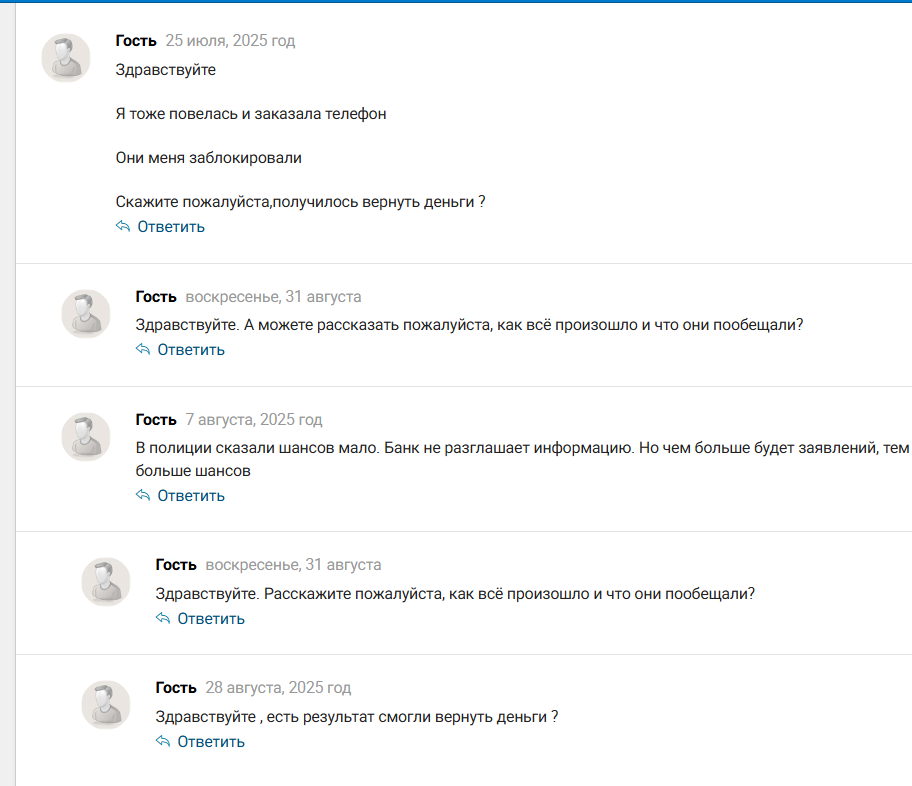Open guest avatar of 28 августа comment
This screenshot has width=912, height=786.
click(x=106, y=705)
